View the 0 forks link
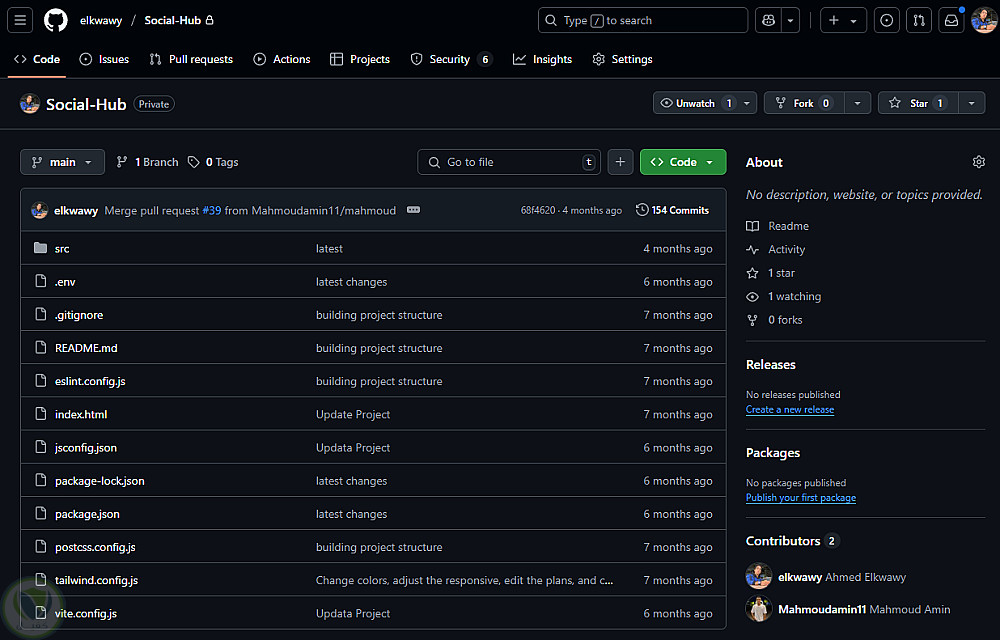The image size is (1000, 640). (x=774, y=320)
